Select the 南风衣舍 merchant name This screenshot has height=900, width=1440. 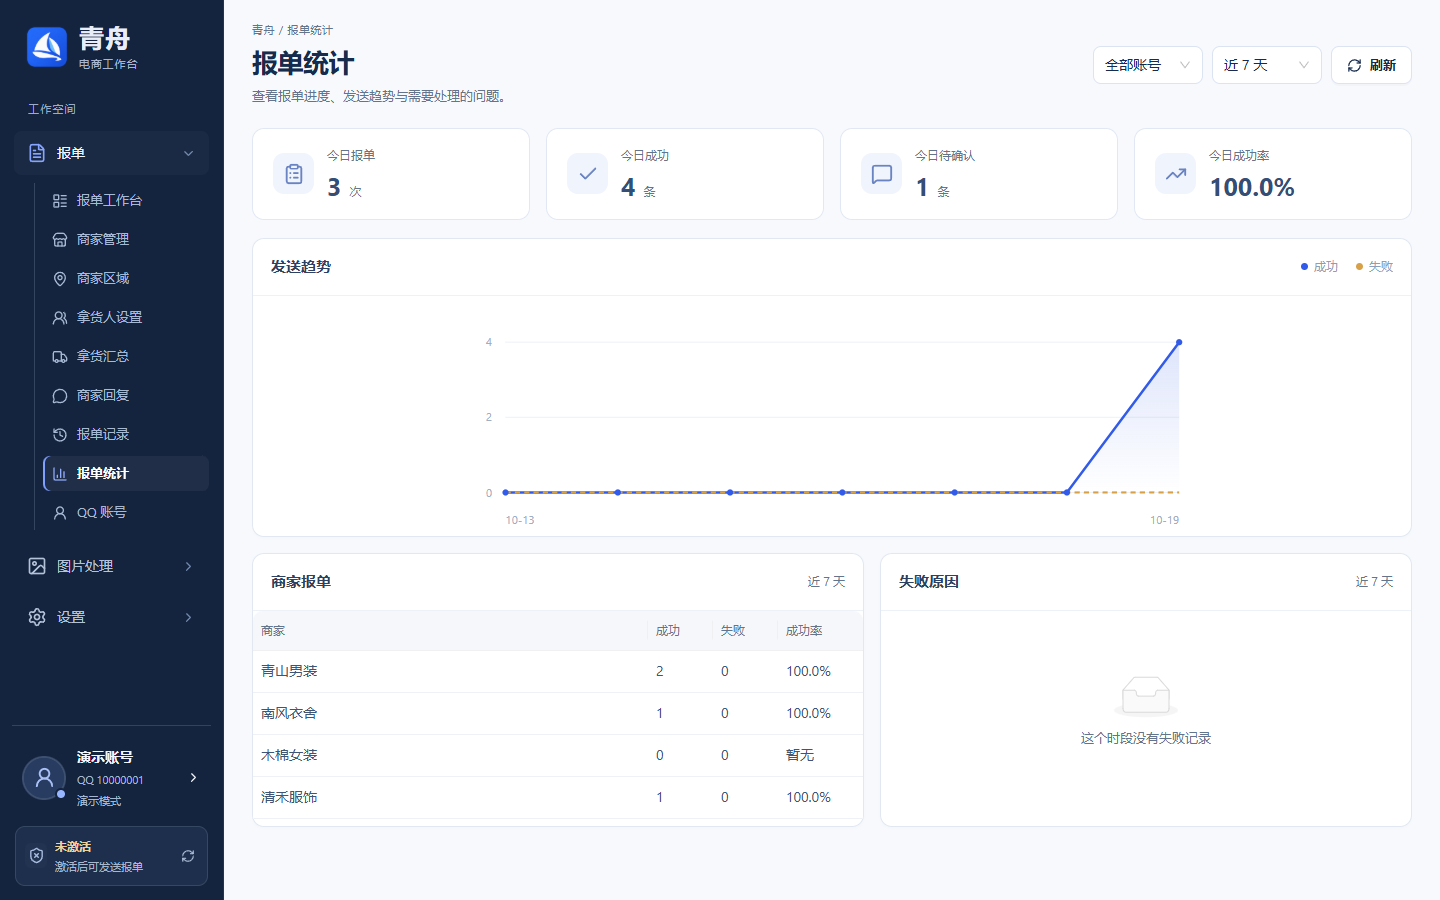click(x=289, y=713)
